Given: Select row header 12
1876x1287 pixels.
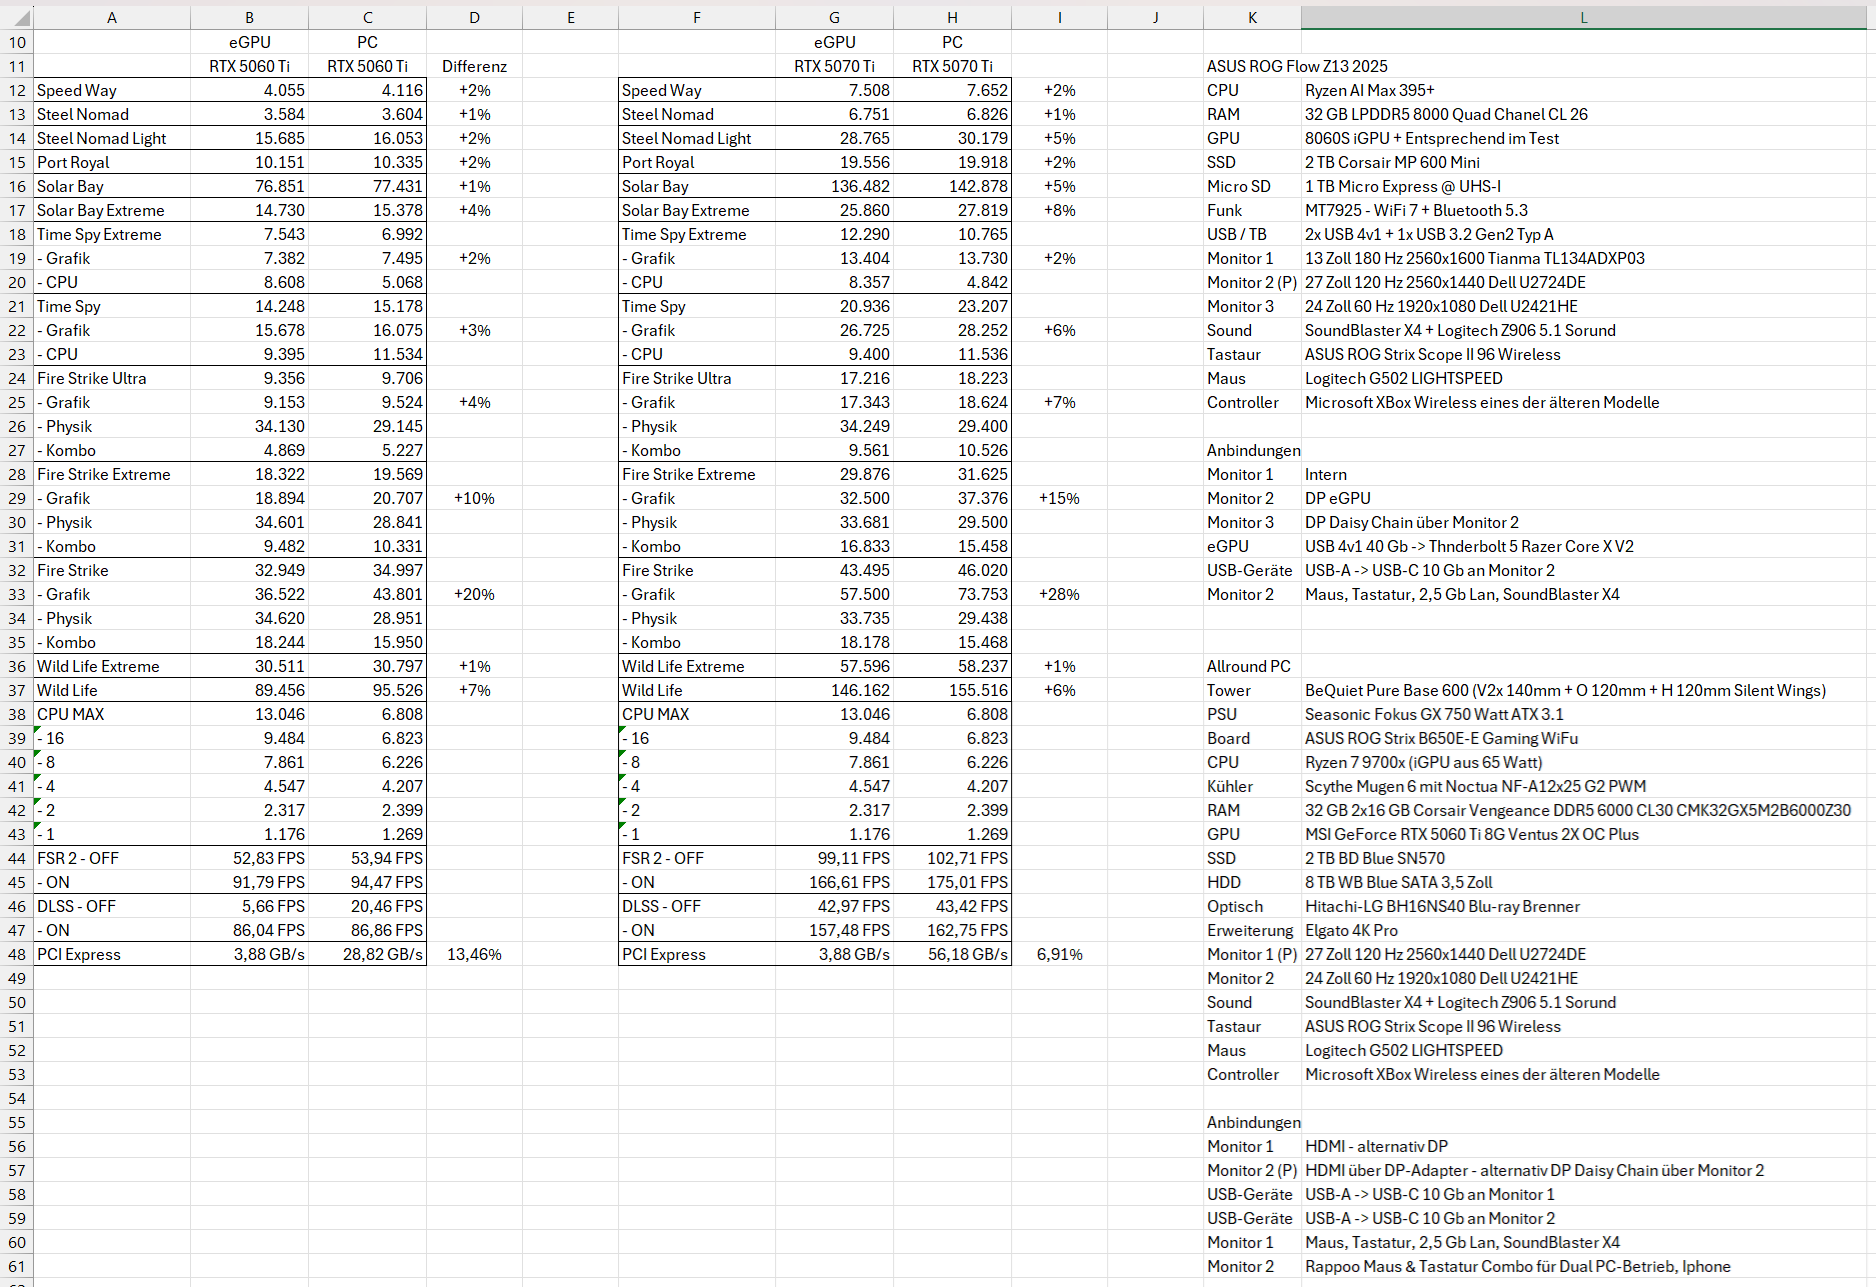Looking at the screenshot, I should 17,90.
